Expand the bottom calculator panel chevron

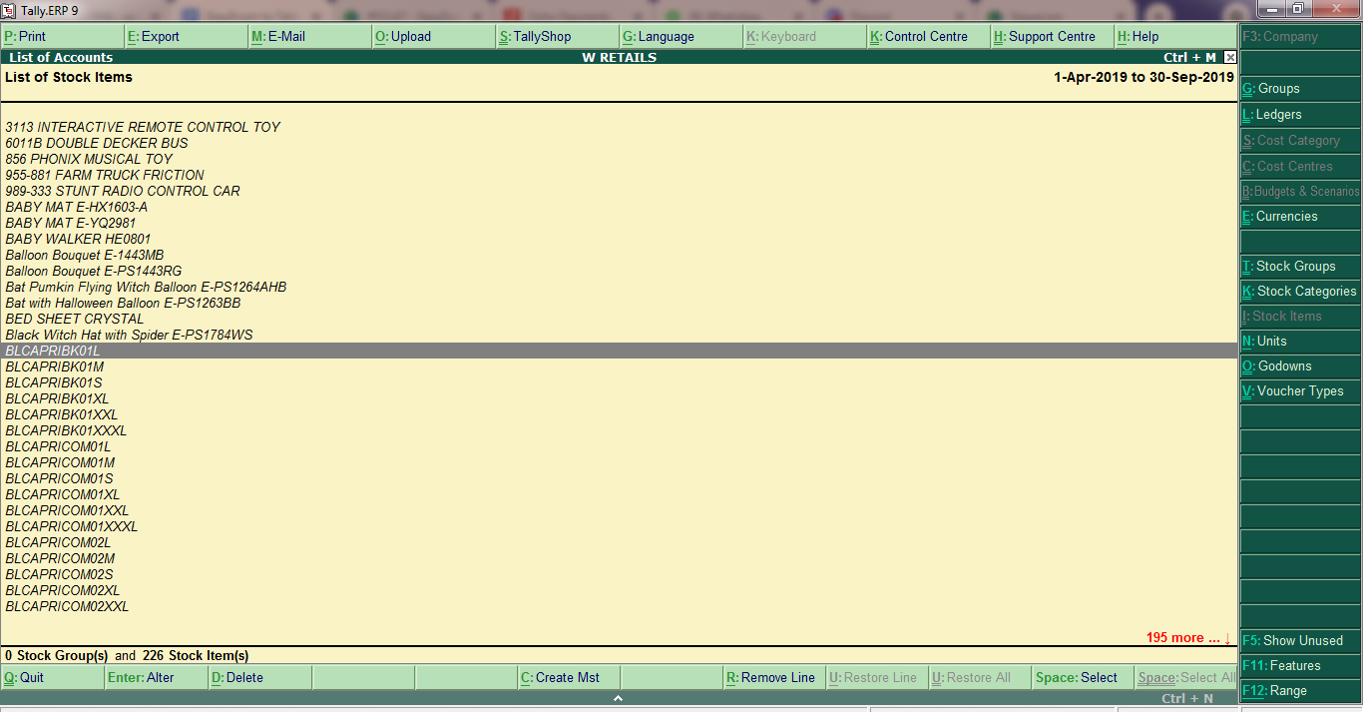tap(618, 698)
